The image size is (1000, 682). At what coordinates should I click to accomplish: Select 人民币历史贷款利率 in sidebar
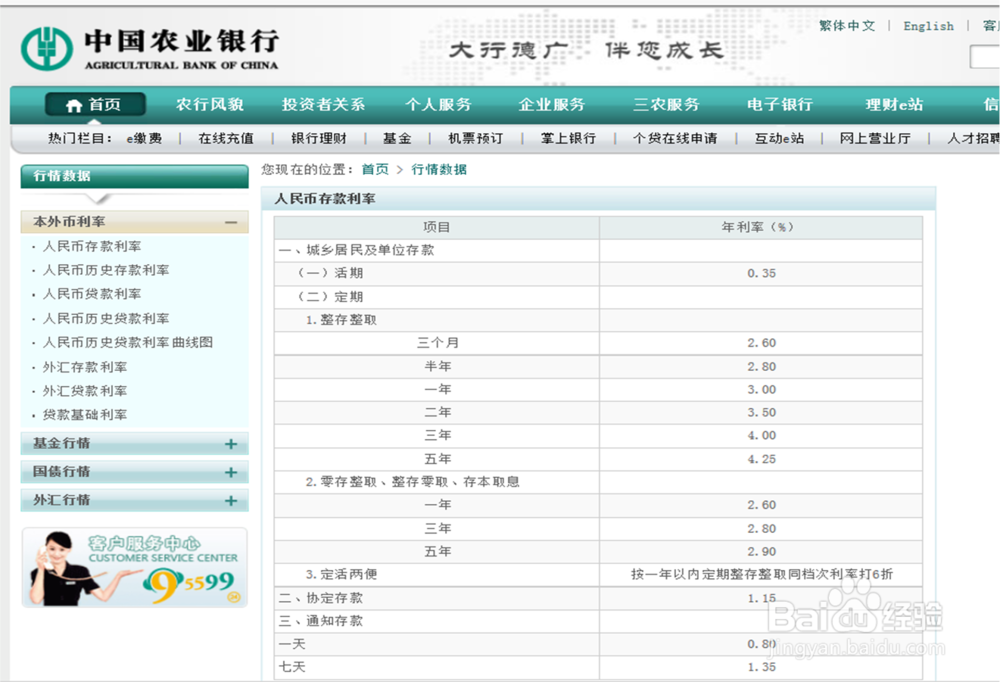[106, 318]
